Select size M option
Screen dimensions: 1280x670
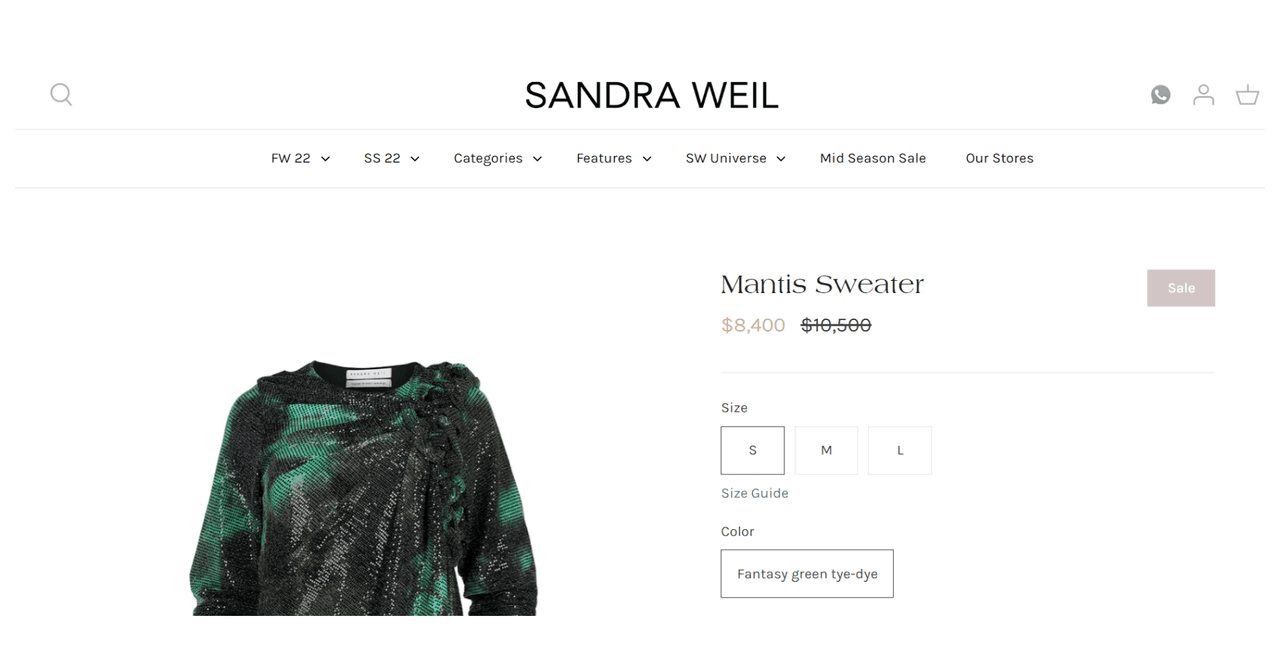(826, 450)
